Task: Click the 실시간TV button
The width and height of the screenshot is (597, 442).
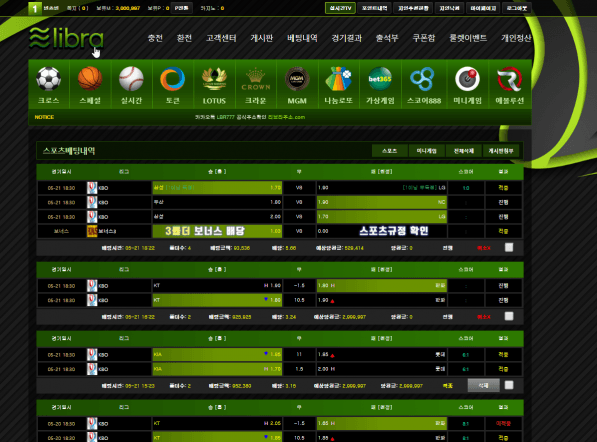Action: coord(340,8)
